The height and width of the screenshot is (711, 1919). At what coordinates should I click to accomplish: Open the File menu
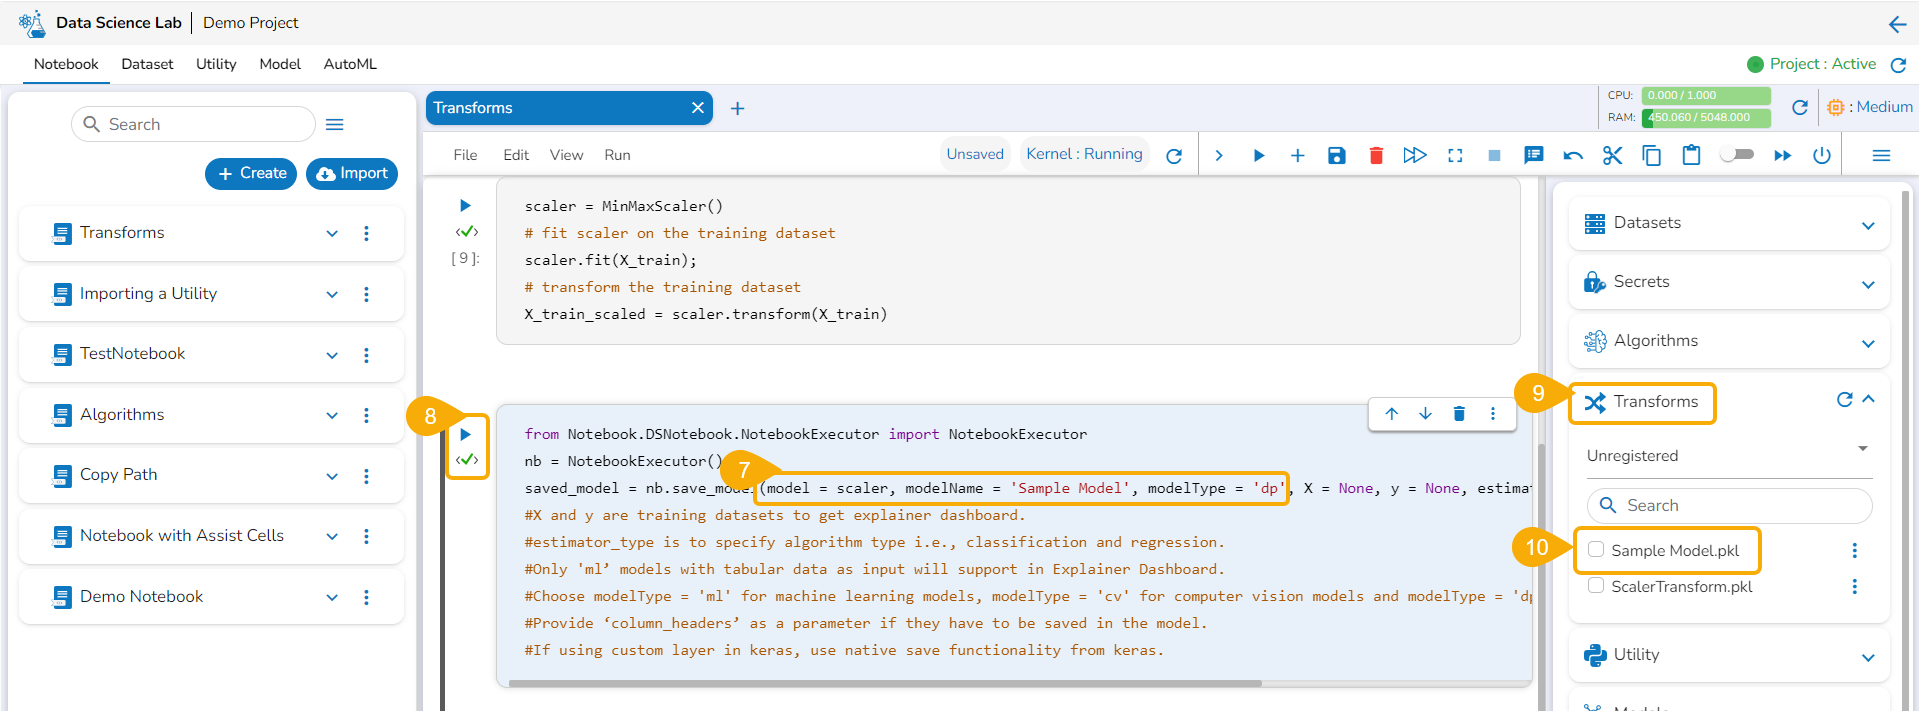(x=465, y=155)
